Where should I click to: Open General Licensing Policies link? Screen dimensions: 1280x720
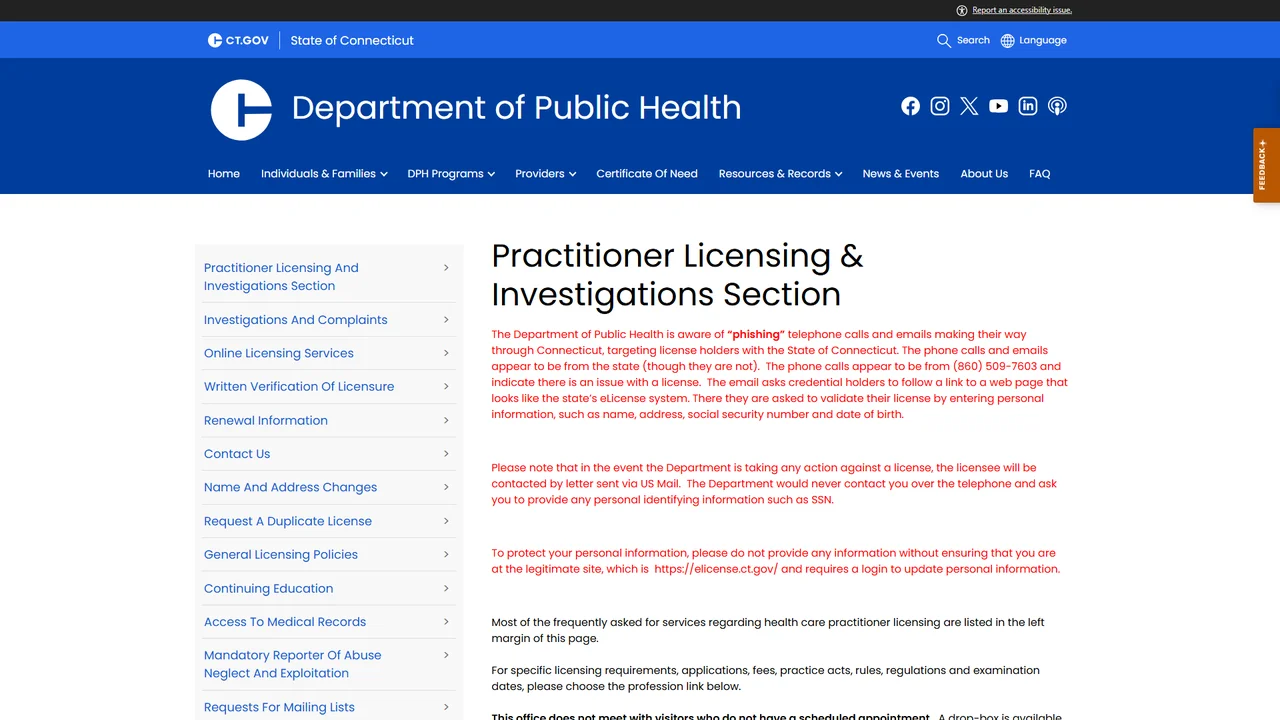coord(281,555)
